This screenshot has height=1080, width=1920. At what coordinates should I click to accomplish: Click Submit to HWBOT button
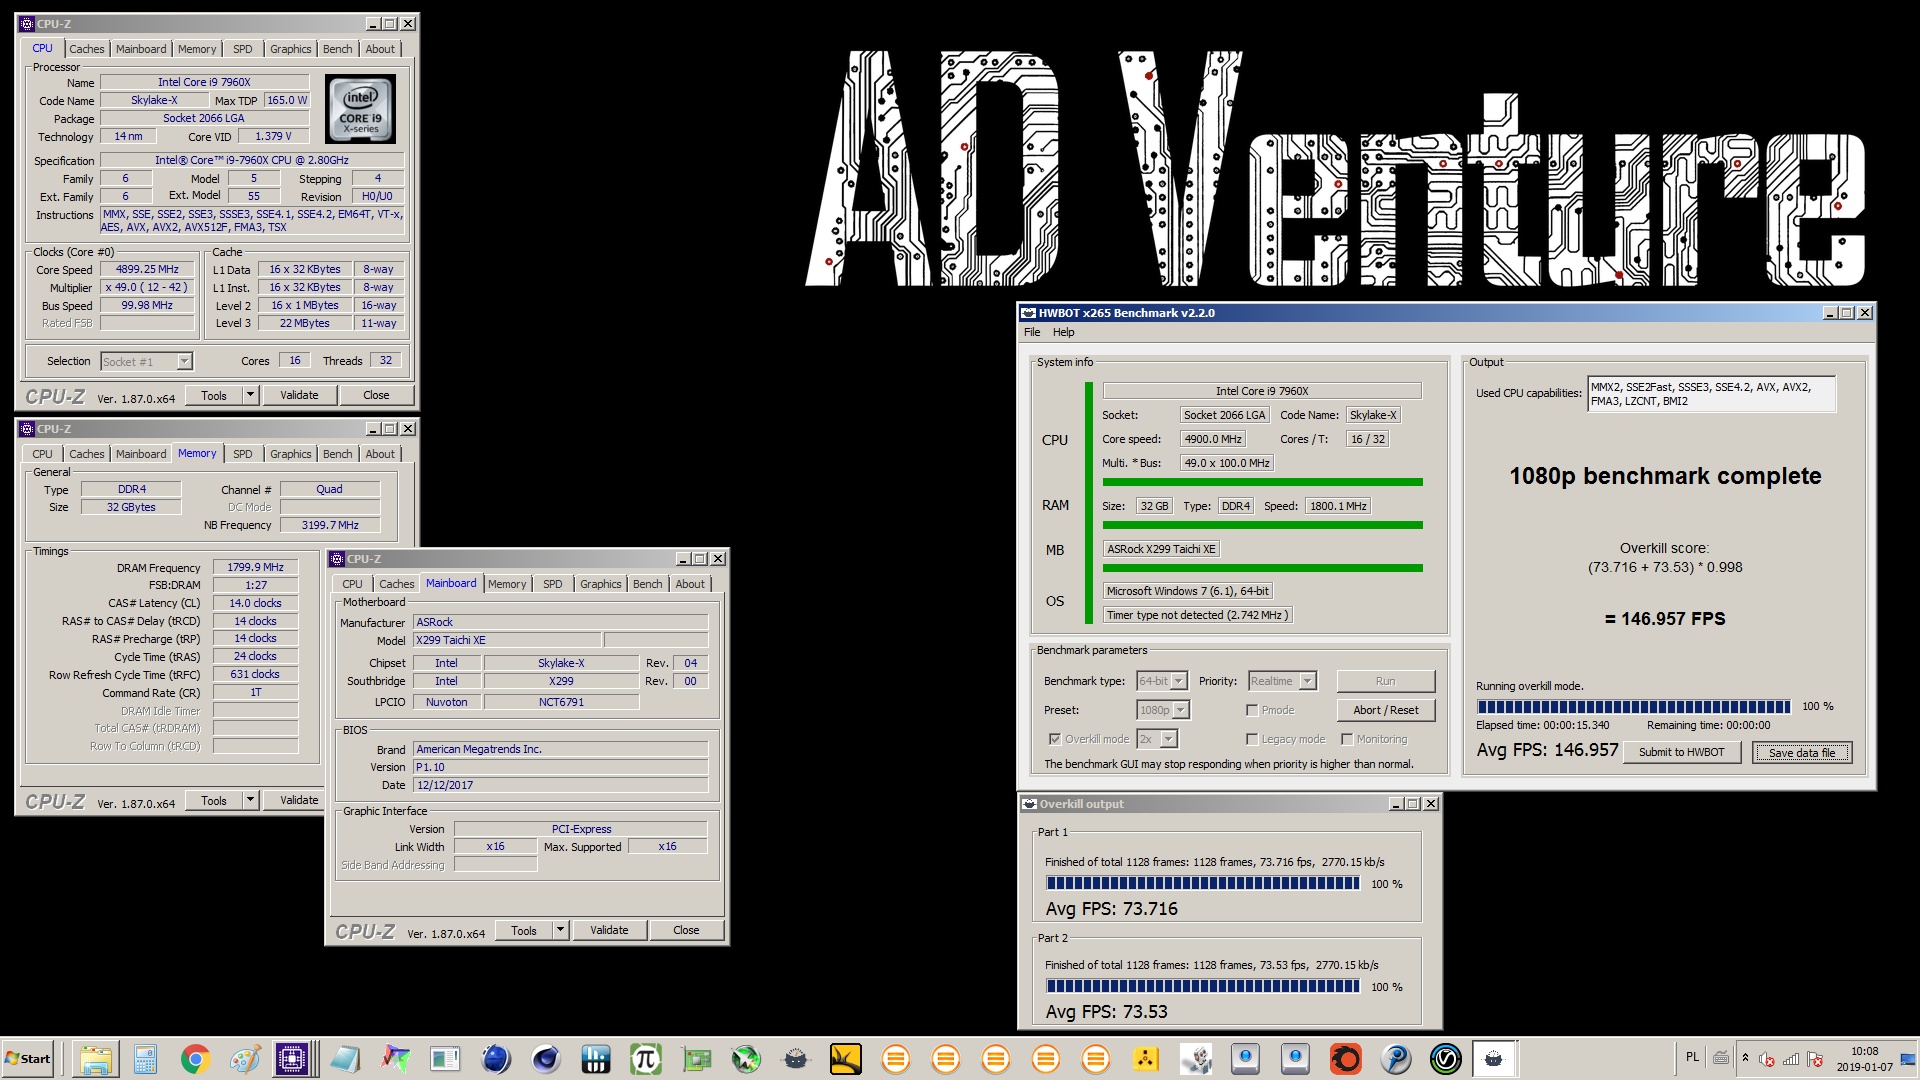point(1681,752)
